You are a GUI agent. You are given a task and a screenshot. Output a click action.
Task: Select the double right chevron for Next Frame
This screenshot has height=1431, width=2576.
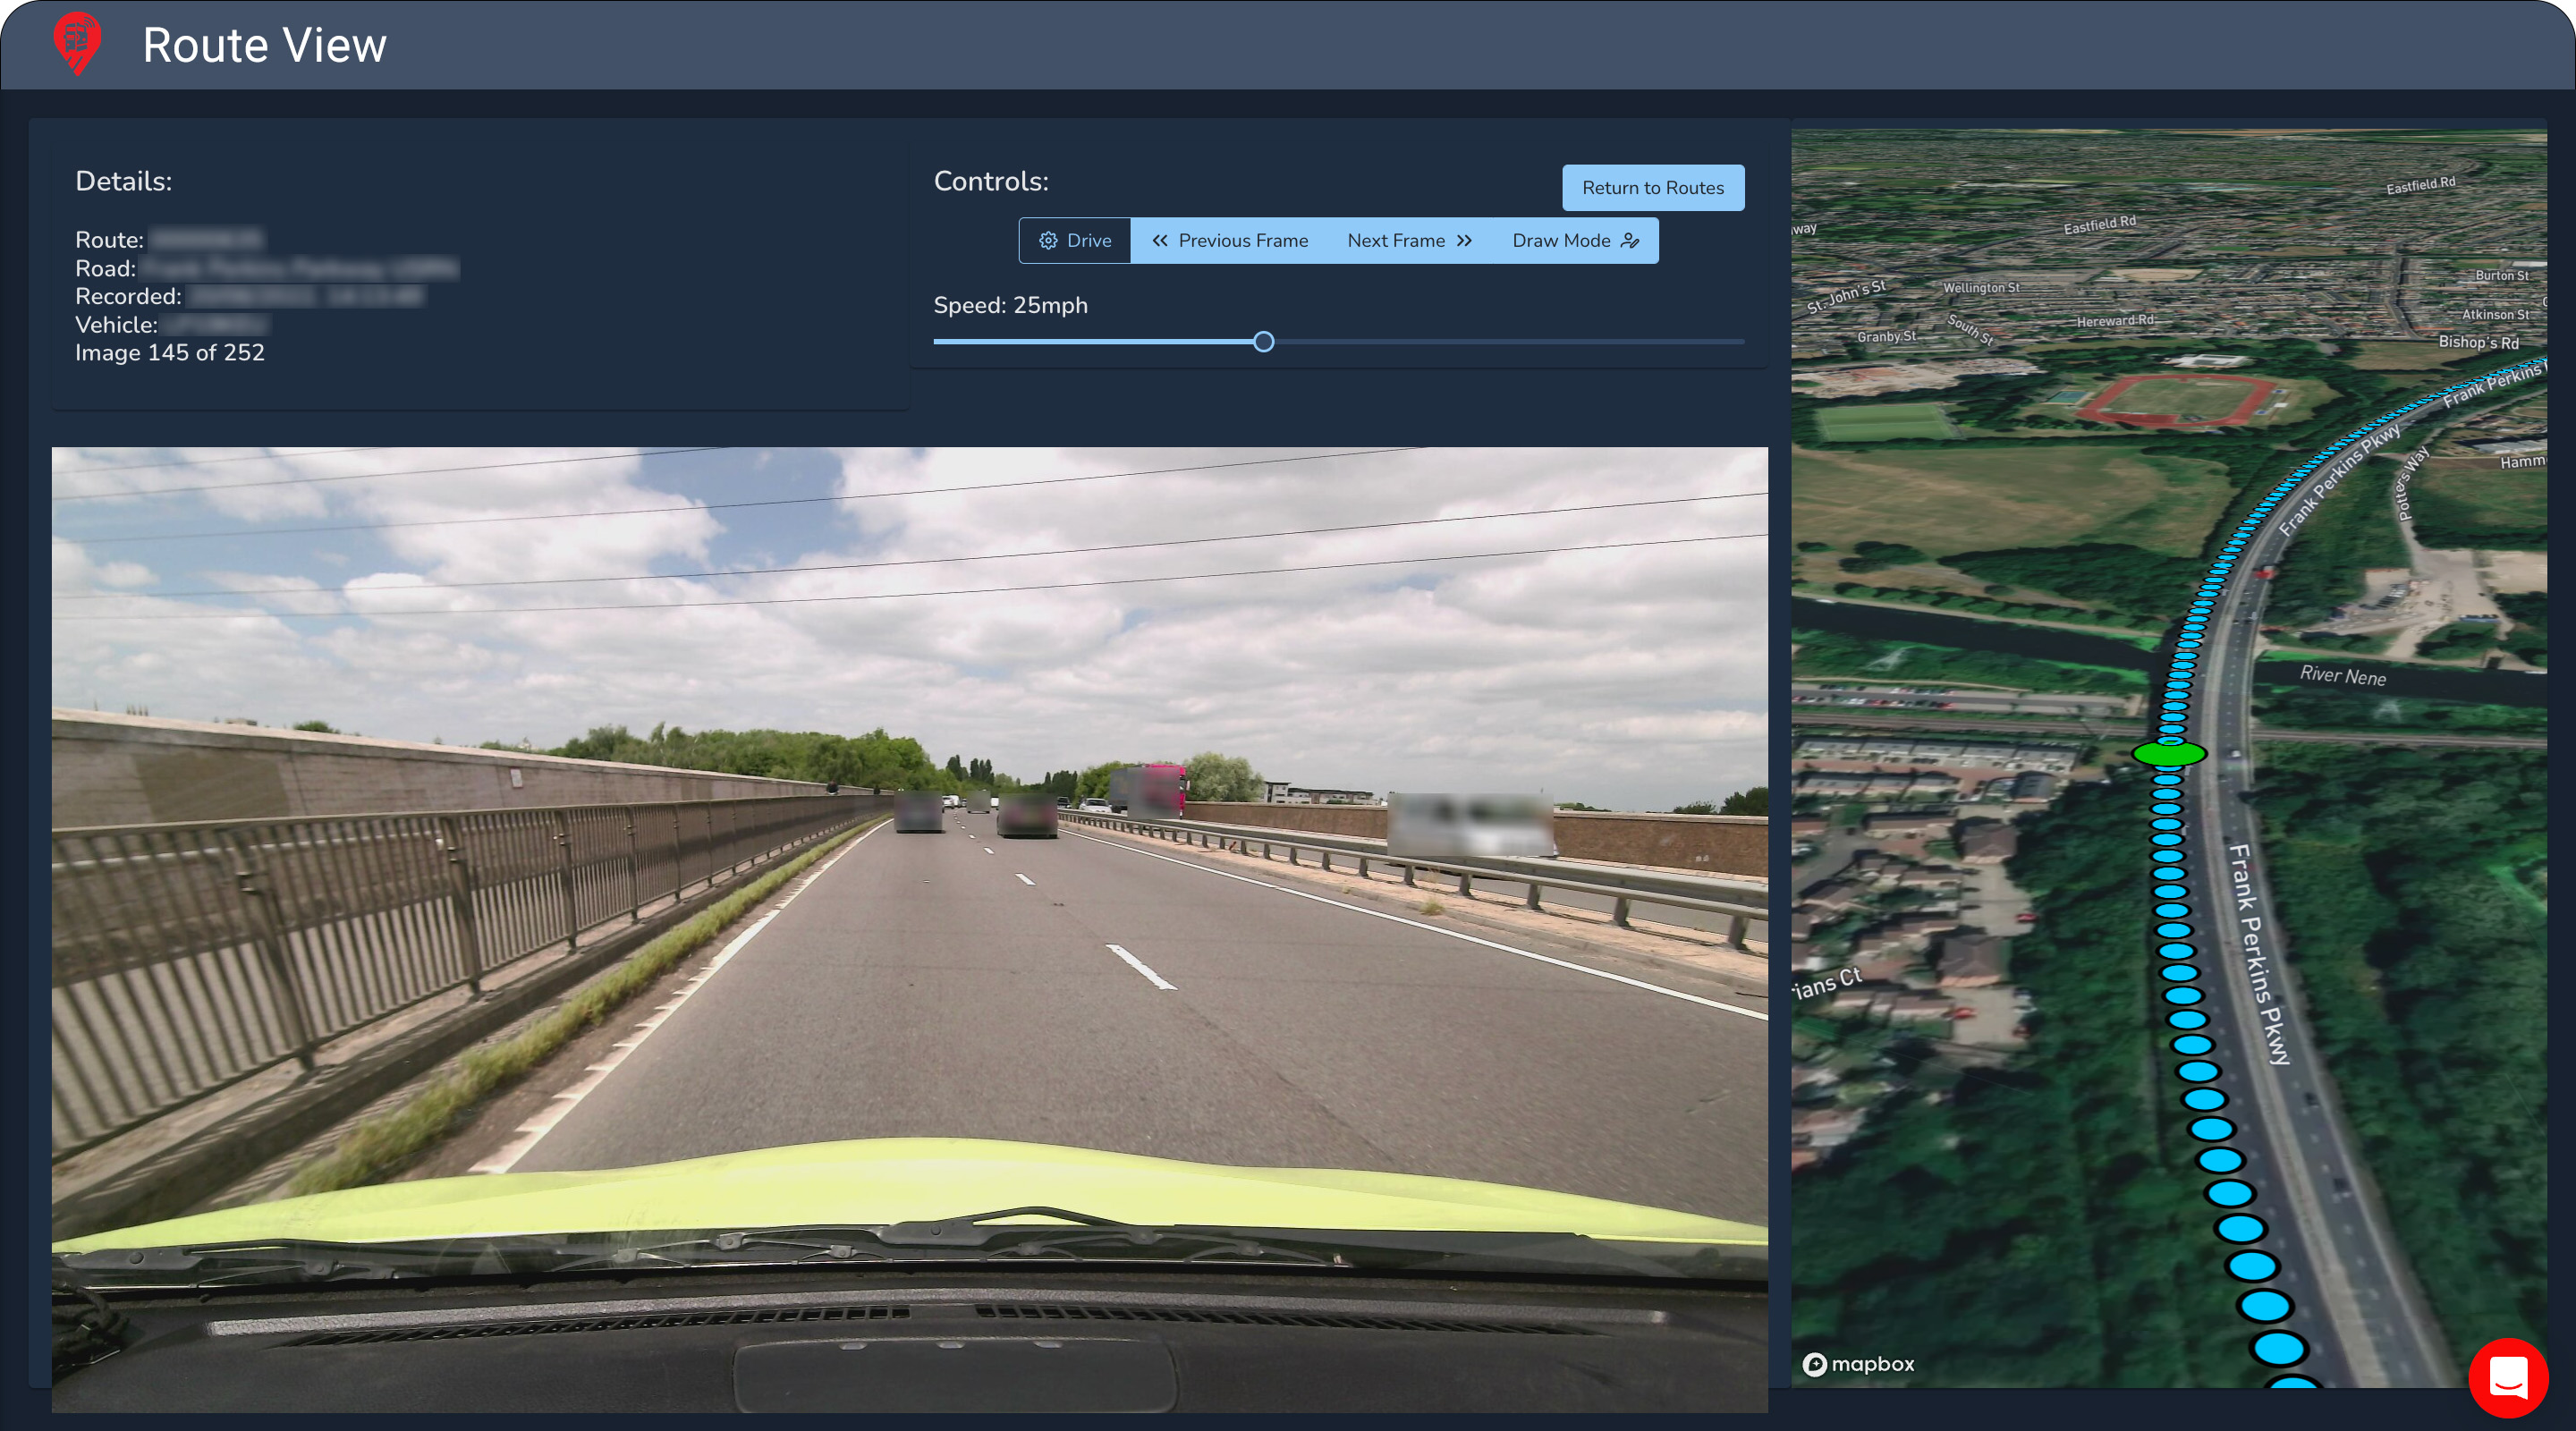[x=1465, y=240]
